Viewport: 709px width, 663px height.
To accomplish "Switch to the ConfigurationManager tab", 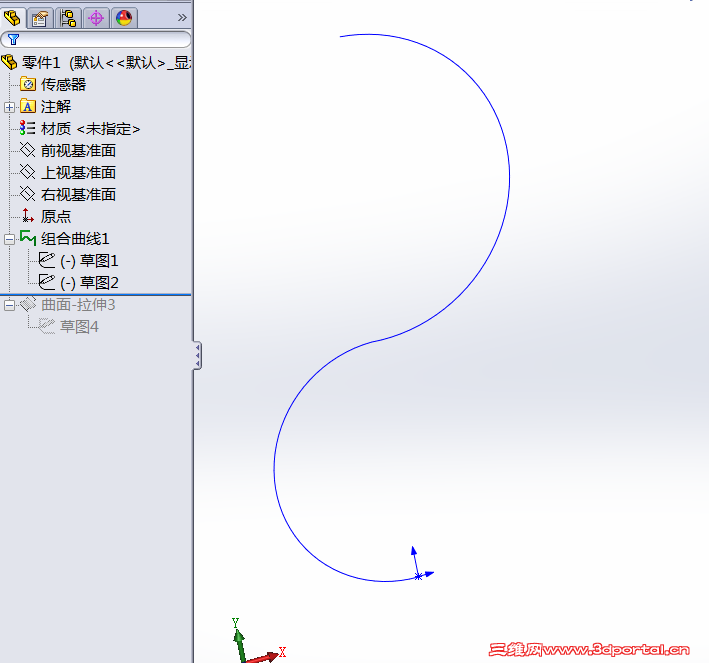I will point(68,18).
